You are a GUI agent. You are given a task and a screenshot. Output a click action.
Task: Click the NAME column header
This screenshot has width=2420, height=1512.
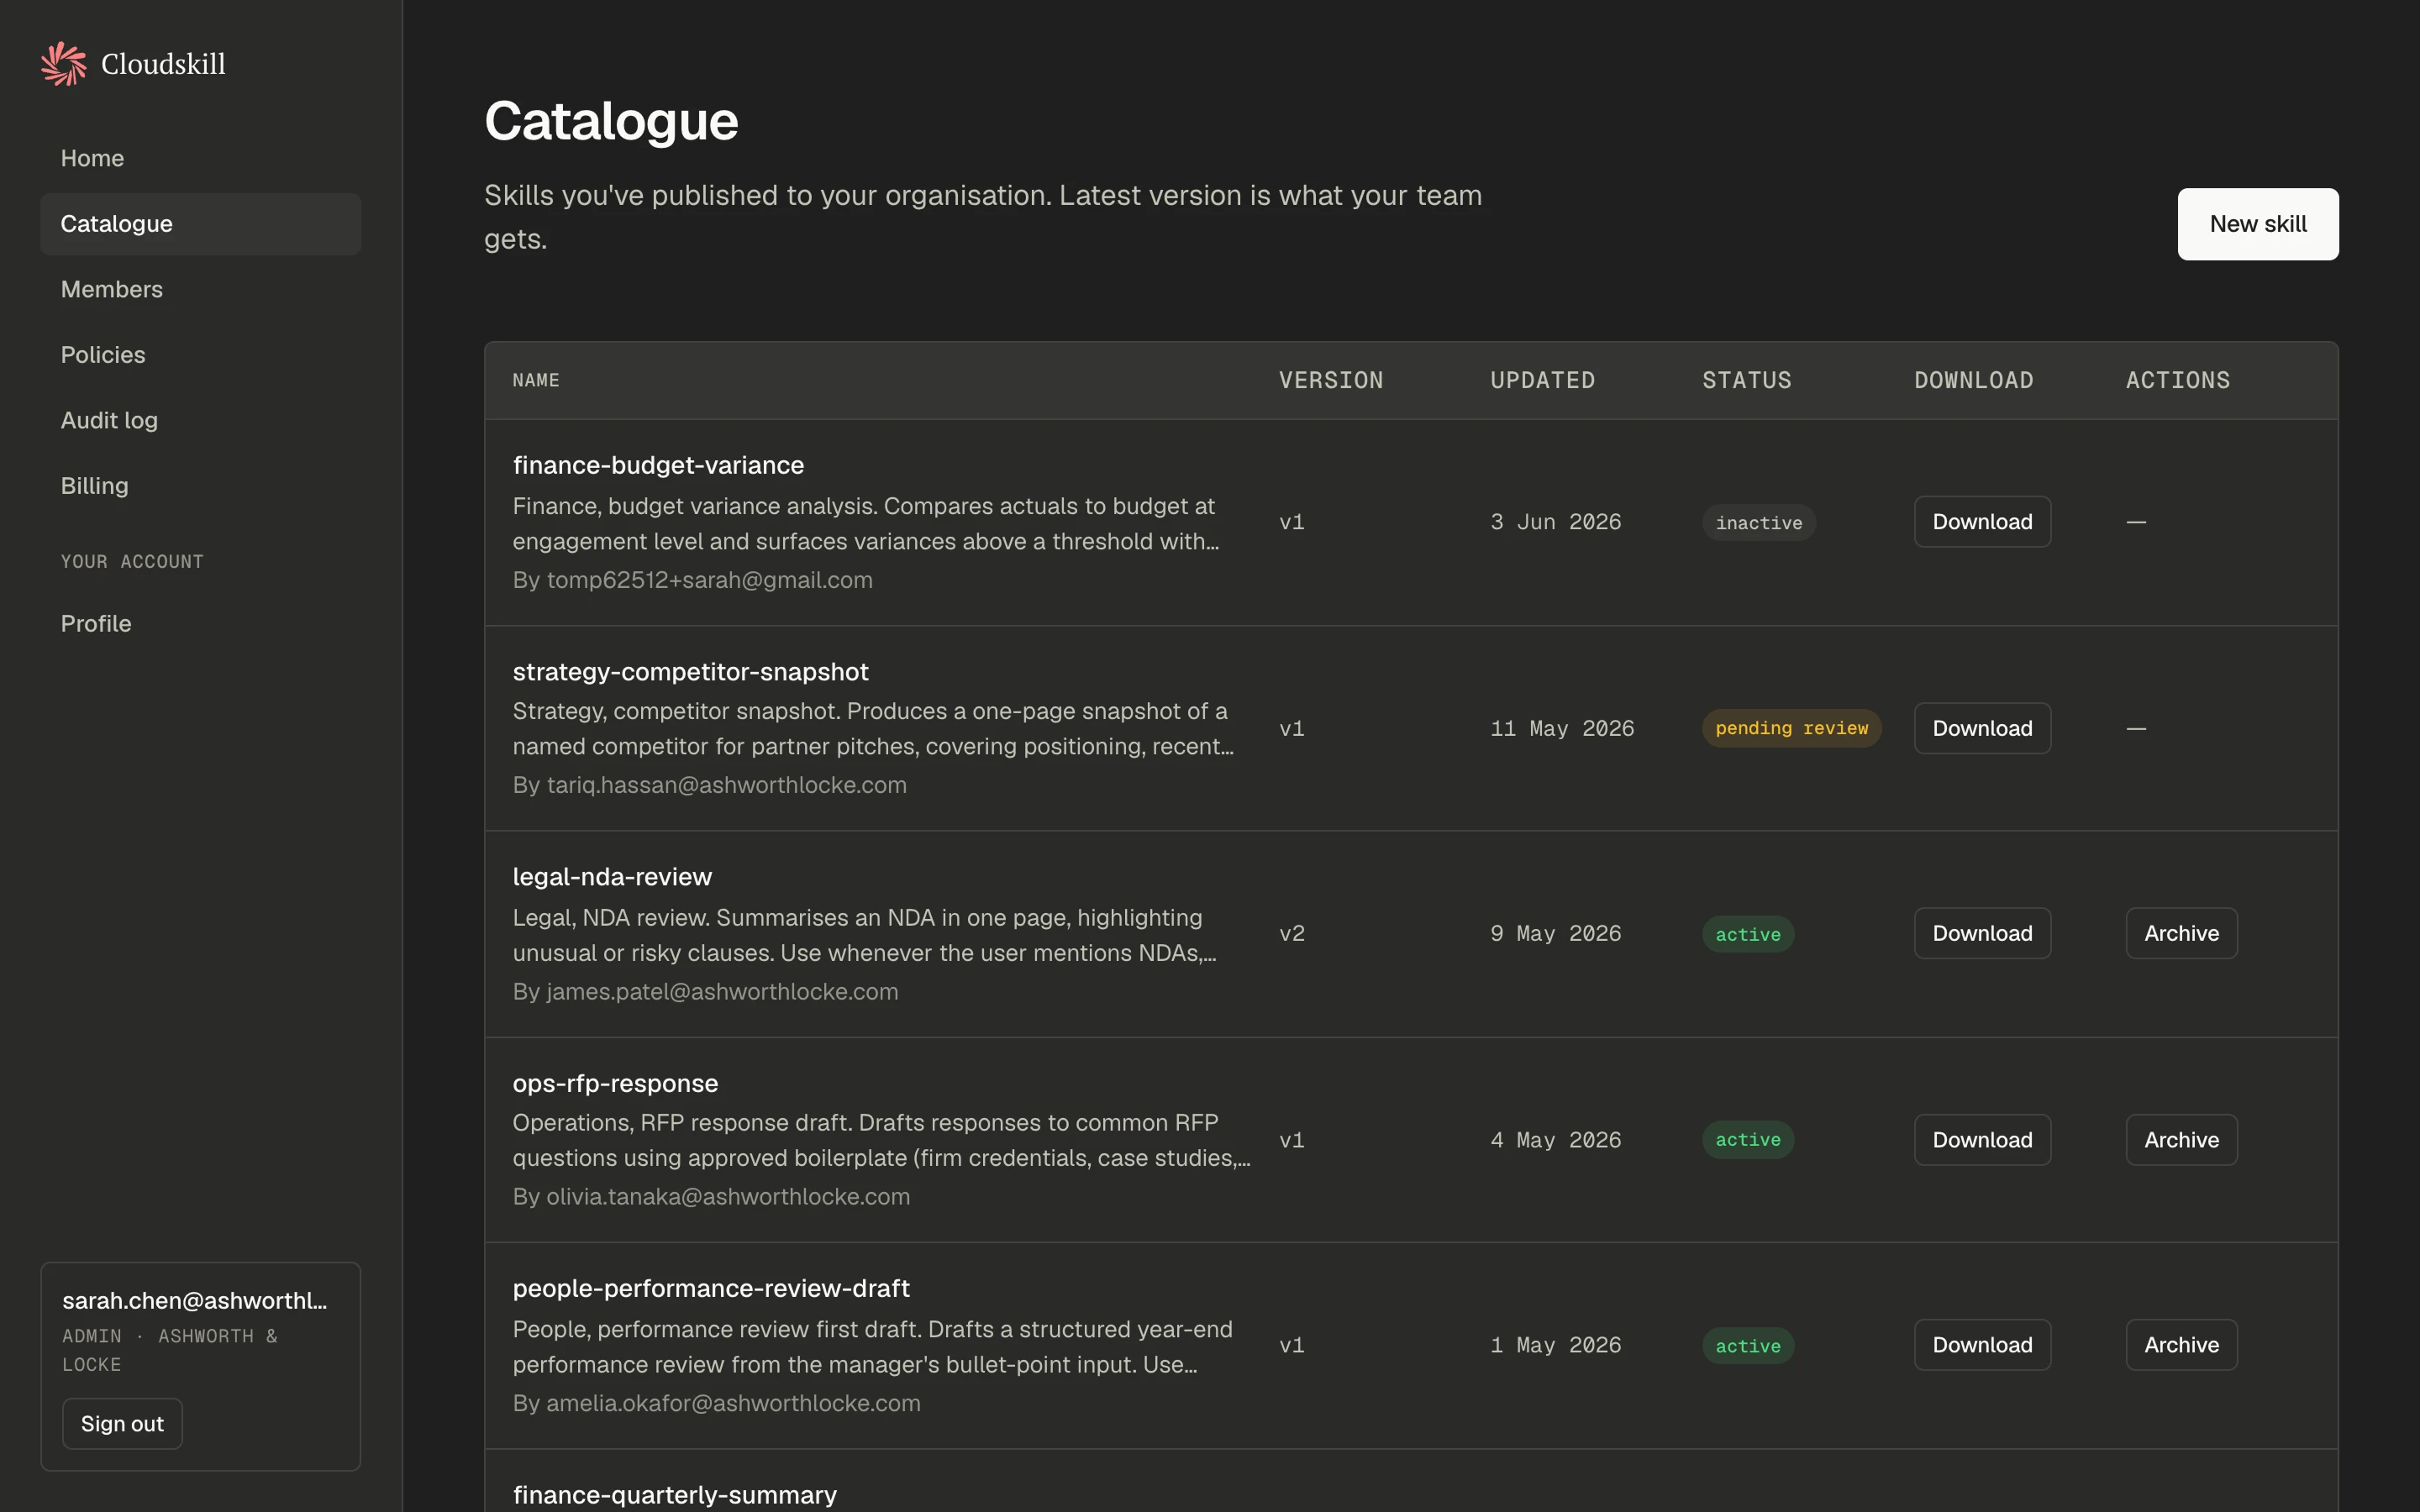pos(536,380)
